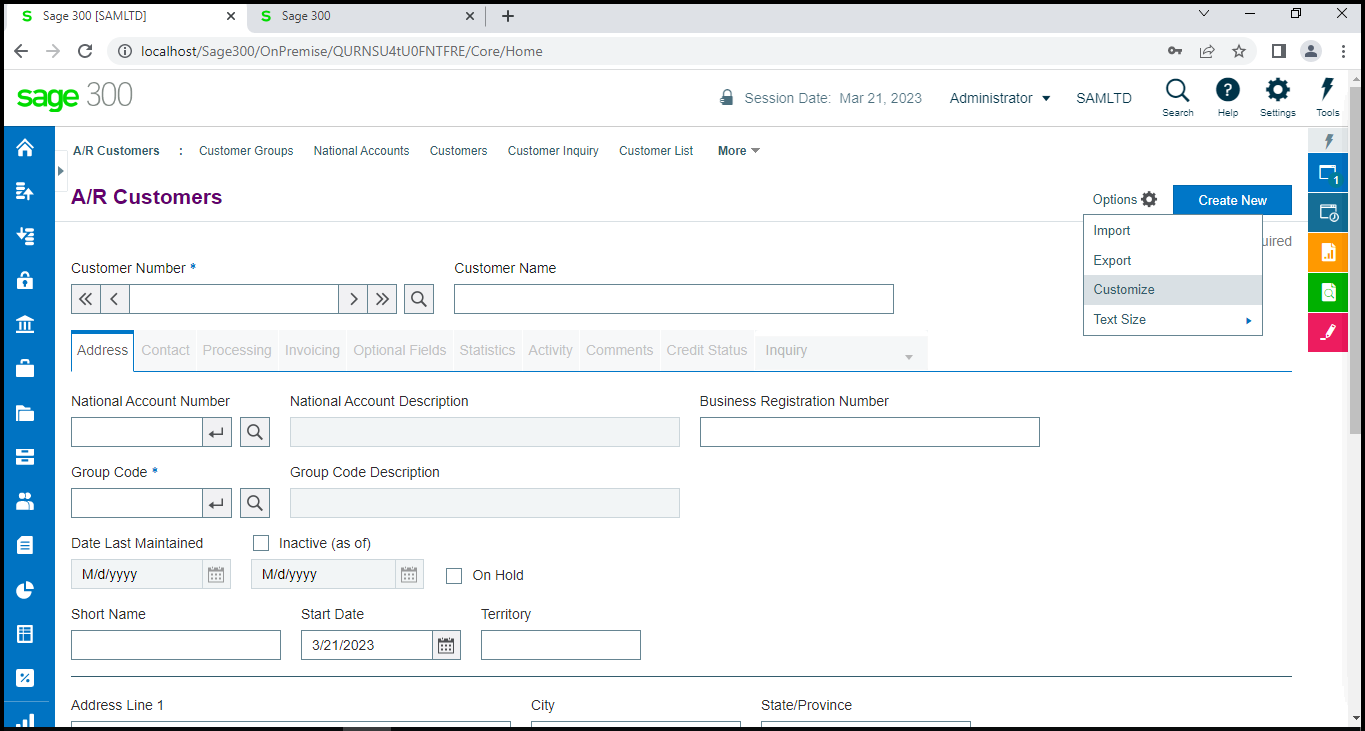This screenshot has height=731, width=1365.
Task: Open the Help question mark icon
Action: click(x=1227, y=97)
